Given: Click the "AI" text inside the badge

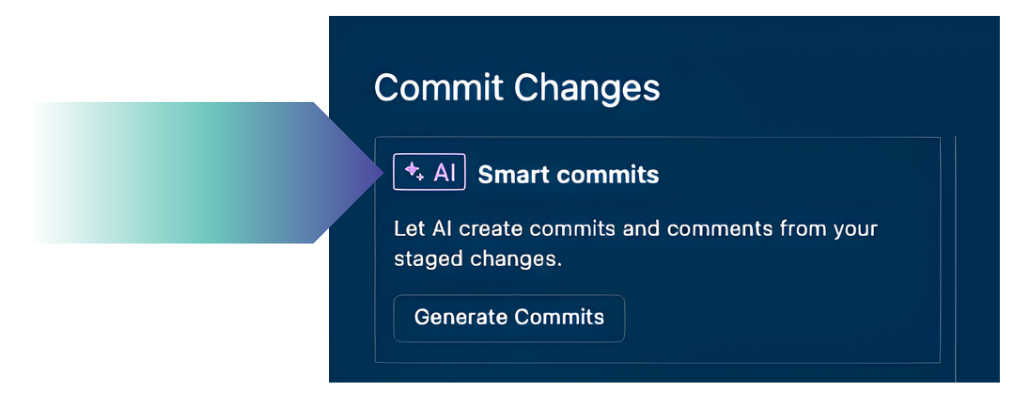Looking at the screenshot, I should click(x=445, y=174).
